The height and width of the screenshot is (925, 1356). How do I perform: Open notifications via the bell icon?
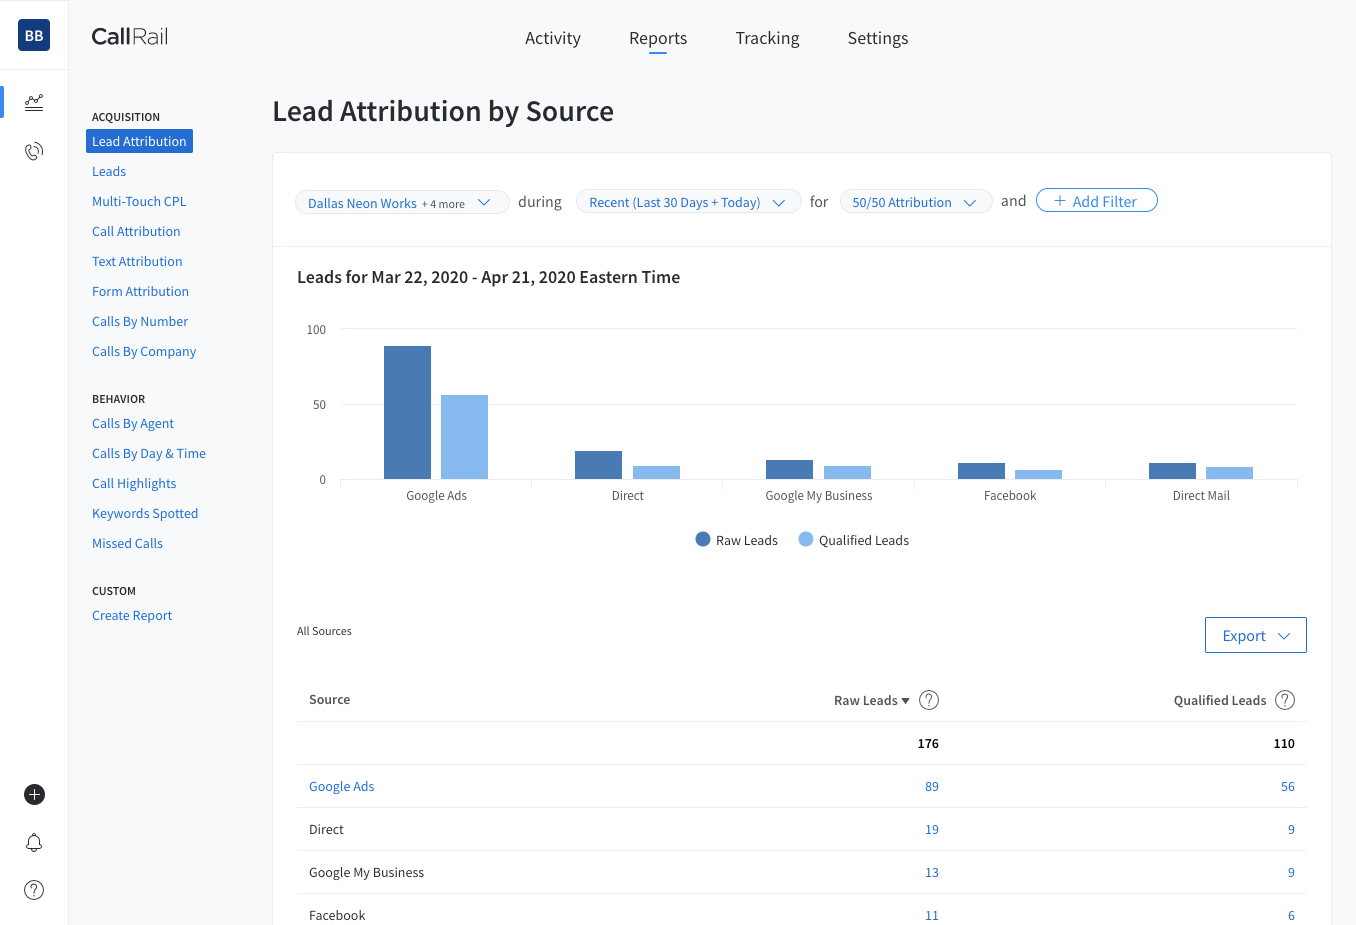click(33, 842)
